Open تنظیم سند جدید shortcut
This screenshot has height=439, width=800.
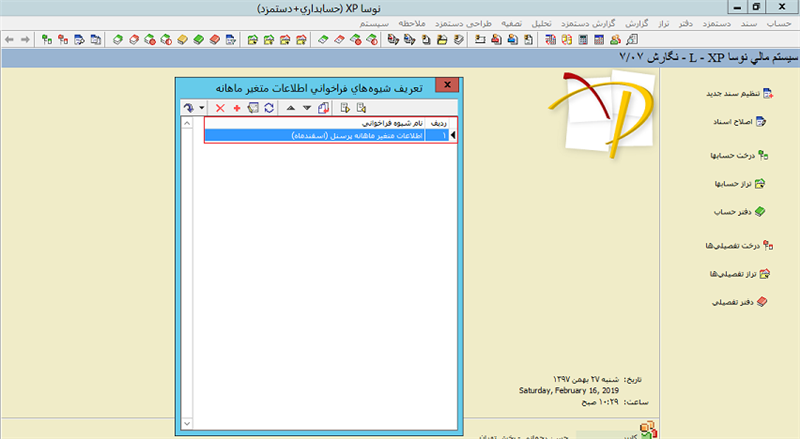pos(734,95)
